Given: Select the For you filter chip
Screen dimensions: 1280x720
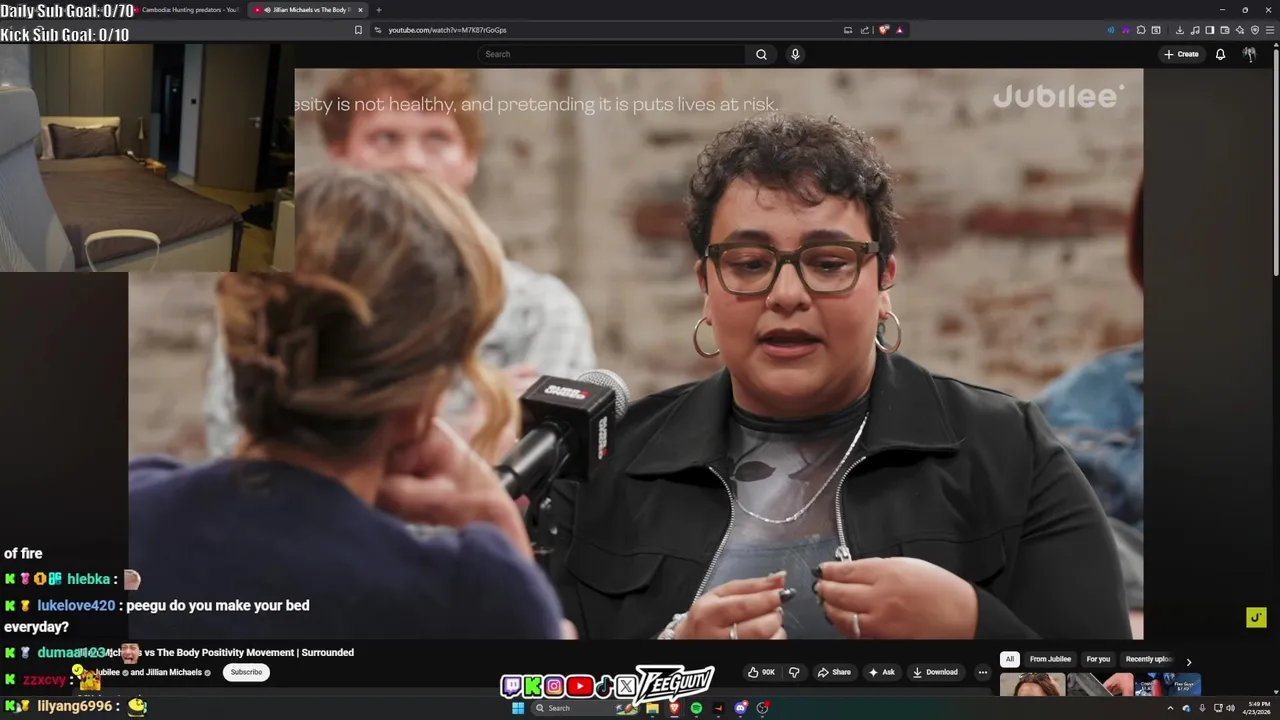Looking at the screenshot, I should pyautogui.click(x=1098, y=659).
